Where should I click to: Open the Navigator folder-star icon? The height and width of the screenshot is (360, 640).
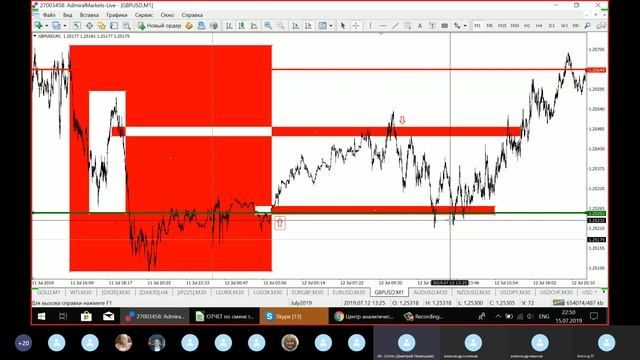coord(102,26)
